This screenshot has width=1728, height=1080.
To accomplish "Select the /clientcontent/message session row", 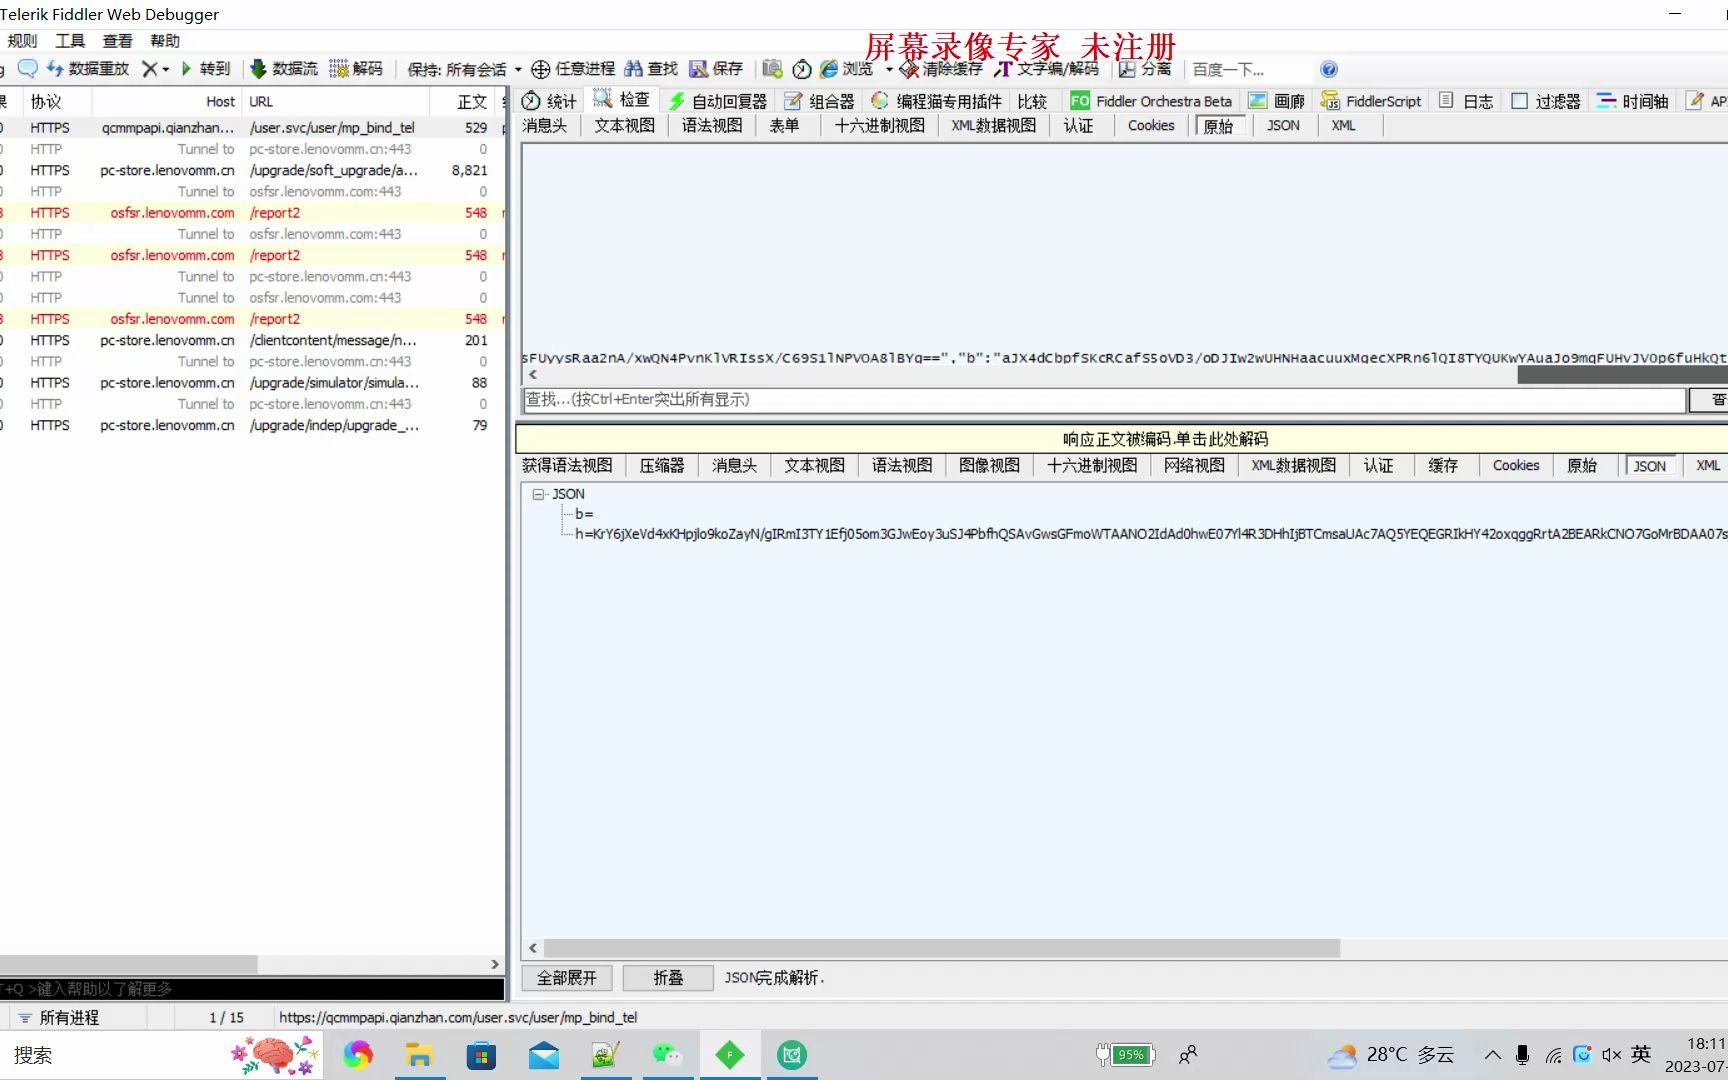I will coord(250,340).
